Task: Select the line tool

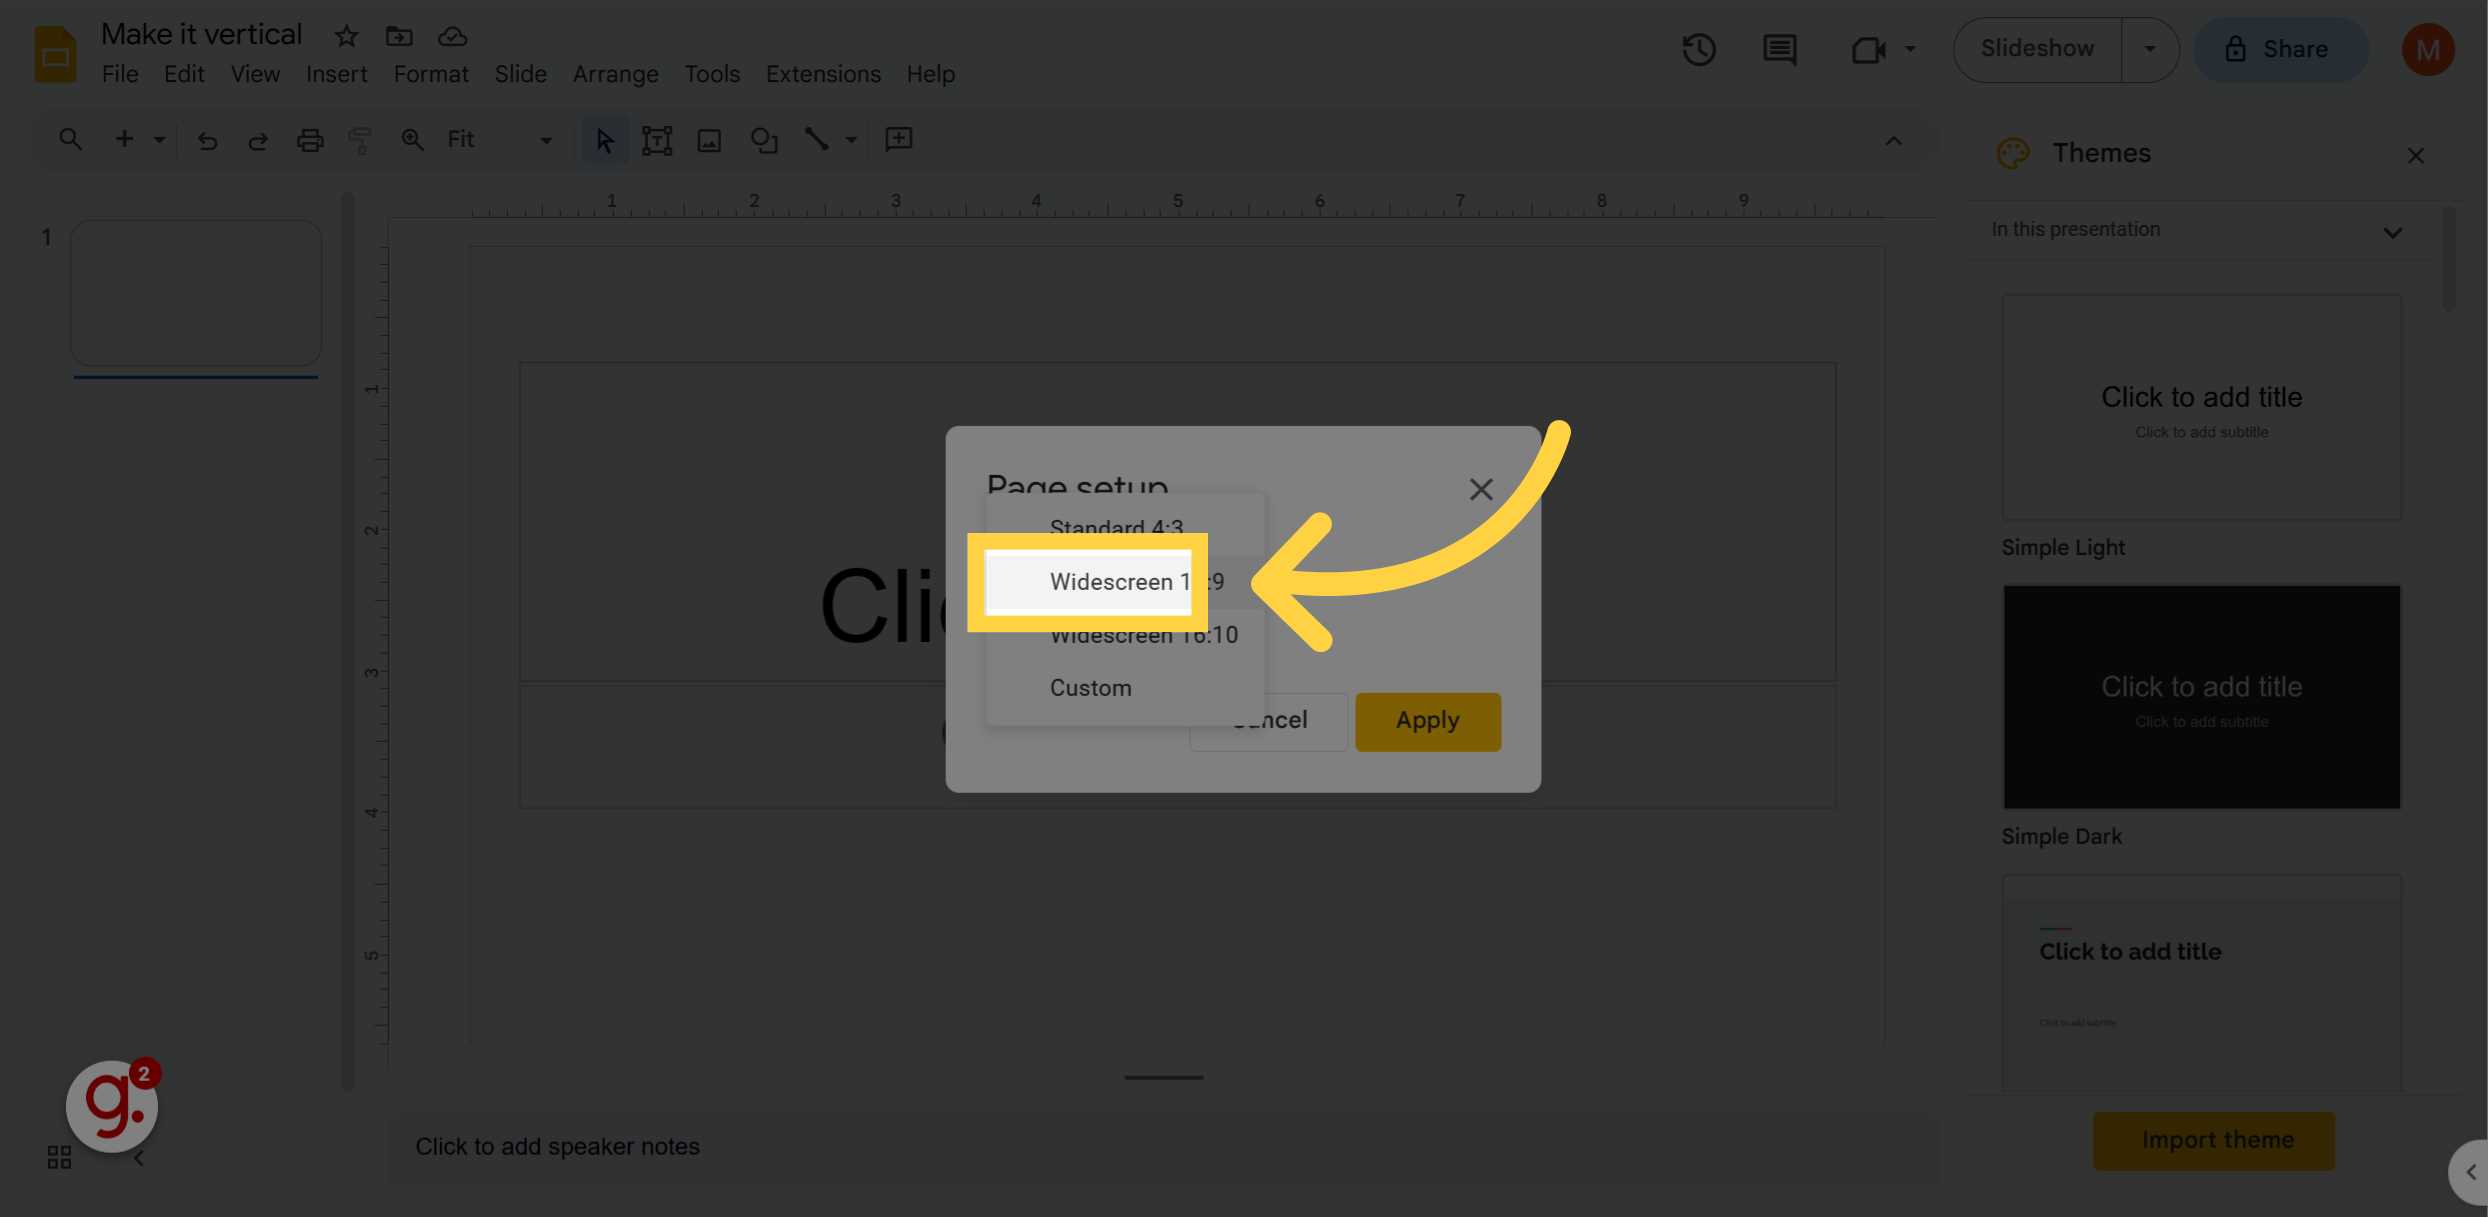Action: (x=817, y=139)
